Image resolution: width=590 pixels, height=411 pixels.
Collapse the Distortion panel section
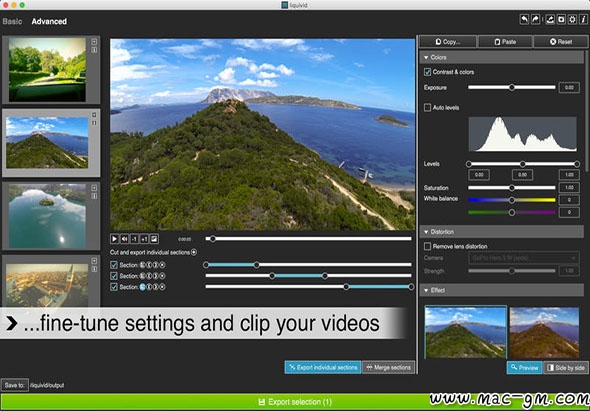(426, 232)
